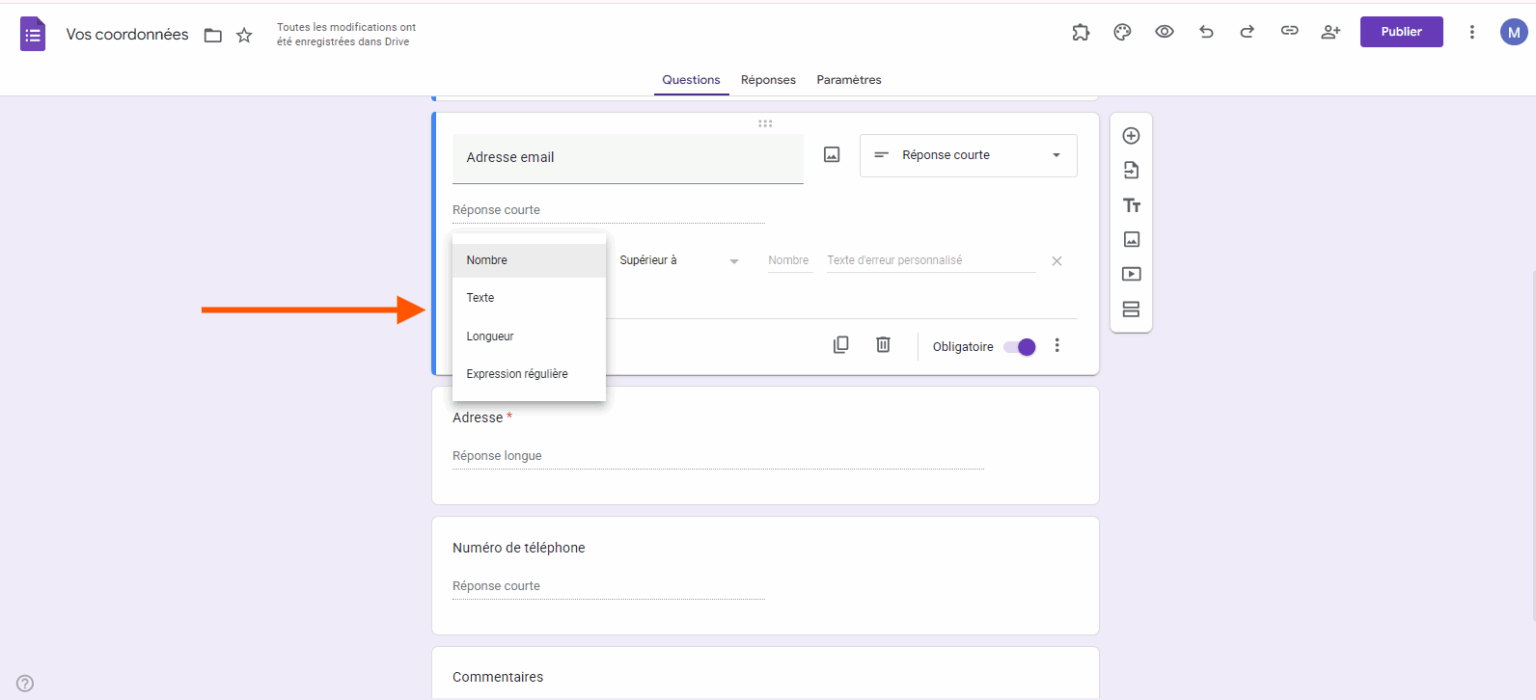Insert an image using the sidebar icon
This screenshot has width=1536, height=700.
pos(1130,239)
